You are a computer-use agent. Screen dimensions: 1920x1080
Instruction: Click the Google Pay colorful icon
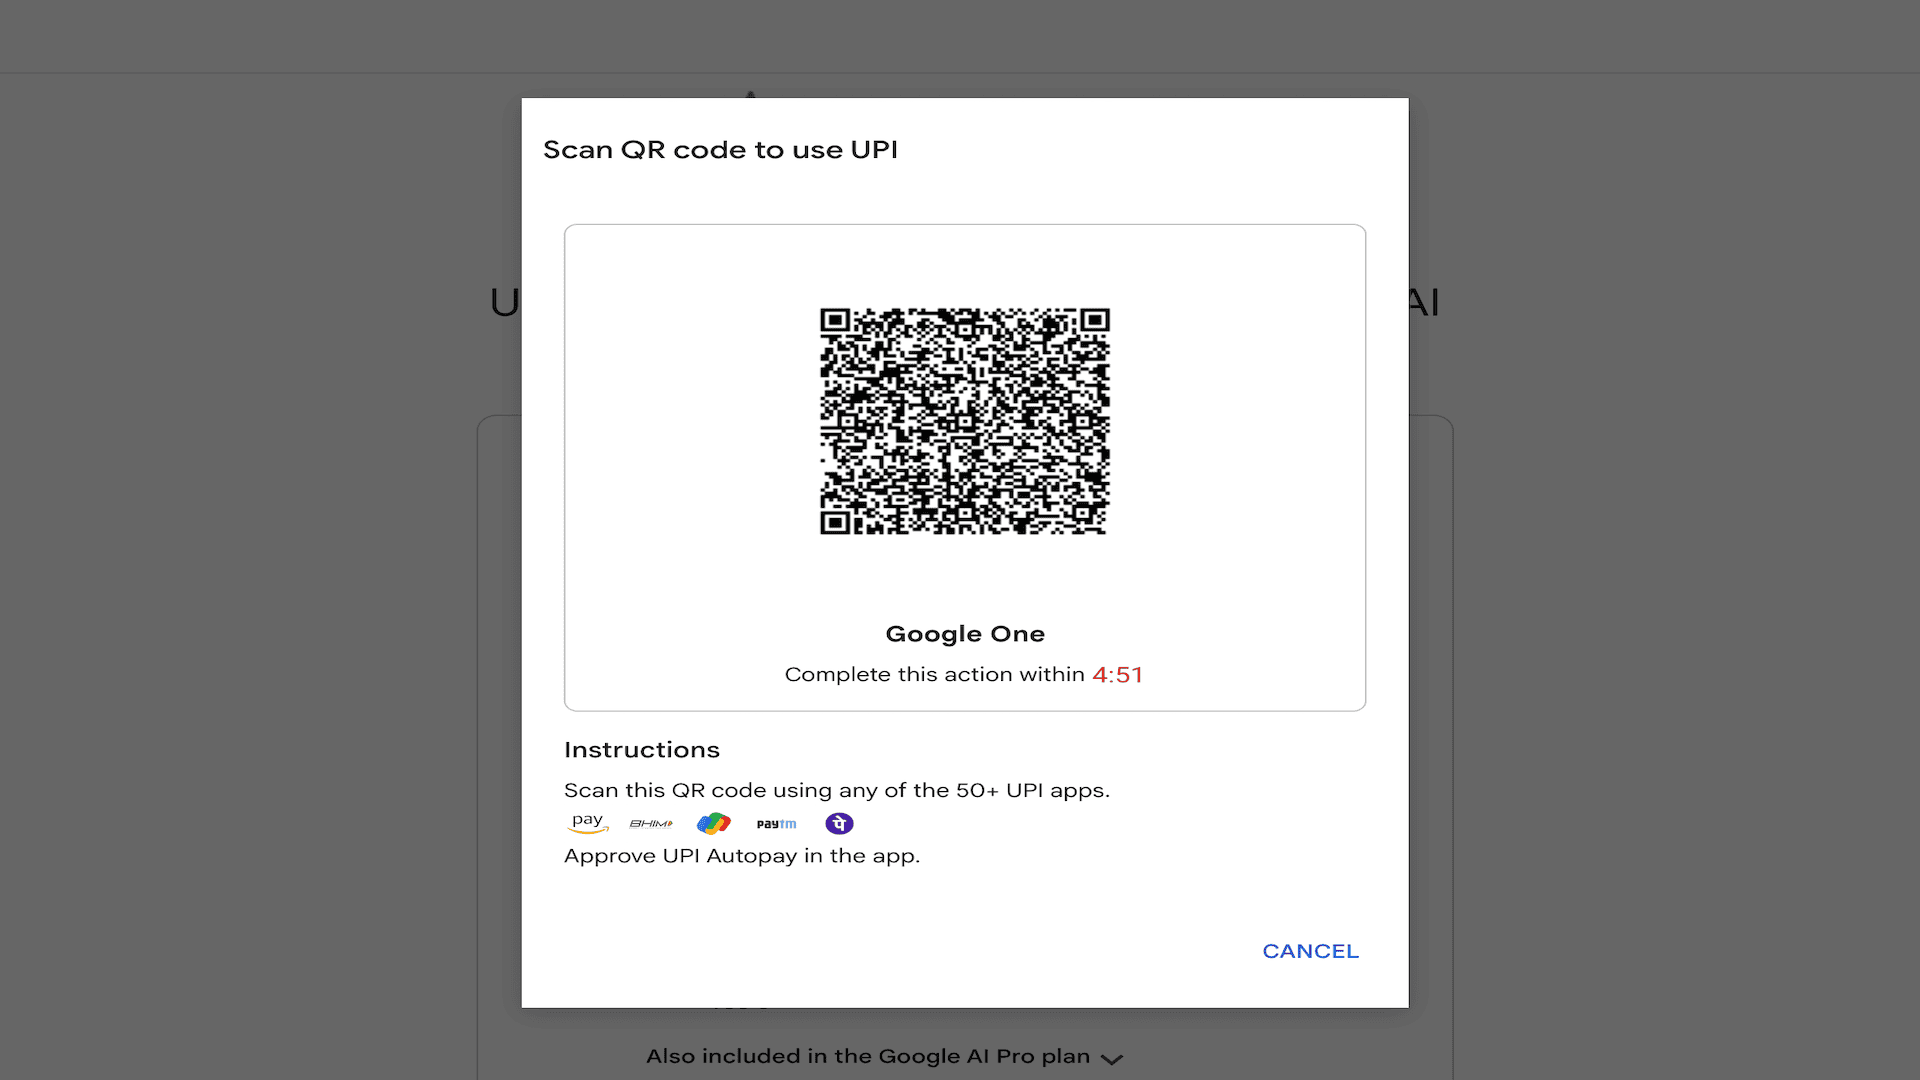(714, 824)
